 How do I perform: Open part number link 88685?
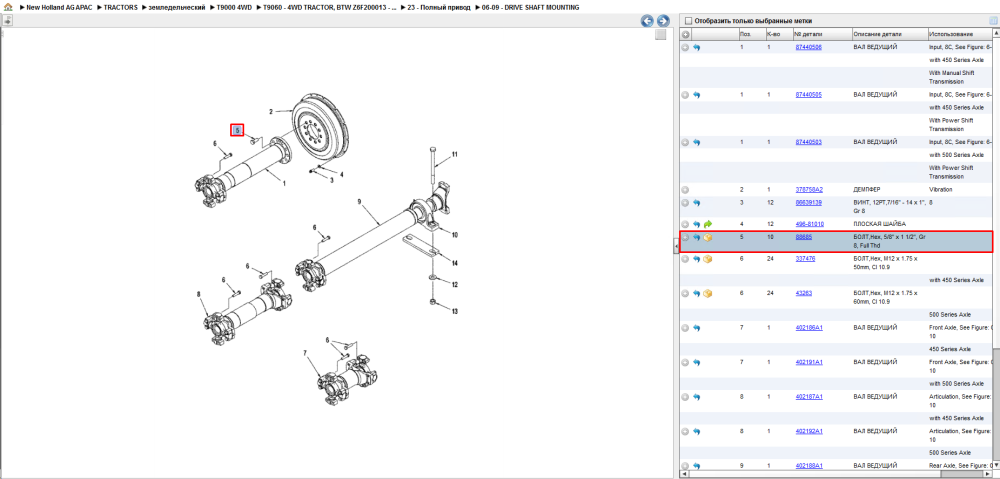point(803,237)
